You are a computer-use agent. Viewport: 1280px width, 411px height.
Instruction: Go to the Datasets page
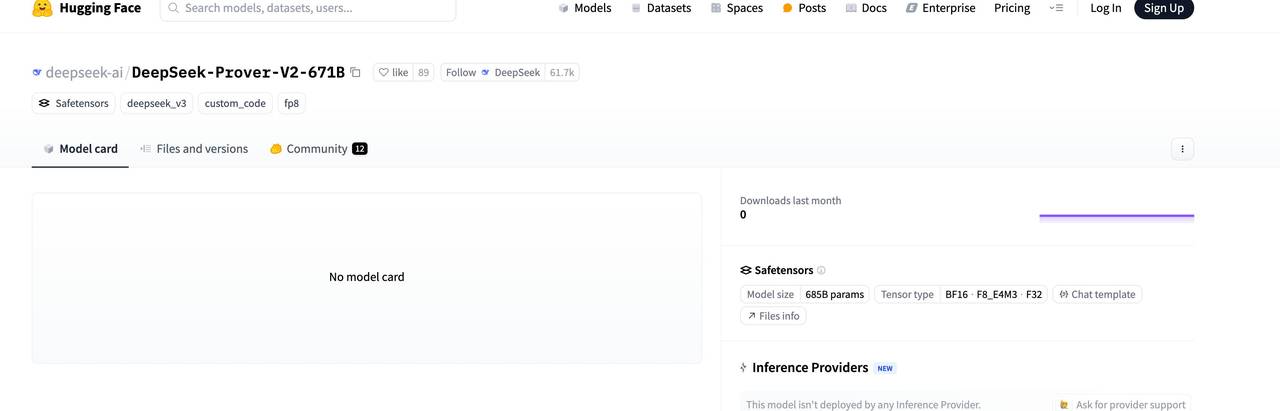pos(661,8)
